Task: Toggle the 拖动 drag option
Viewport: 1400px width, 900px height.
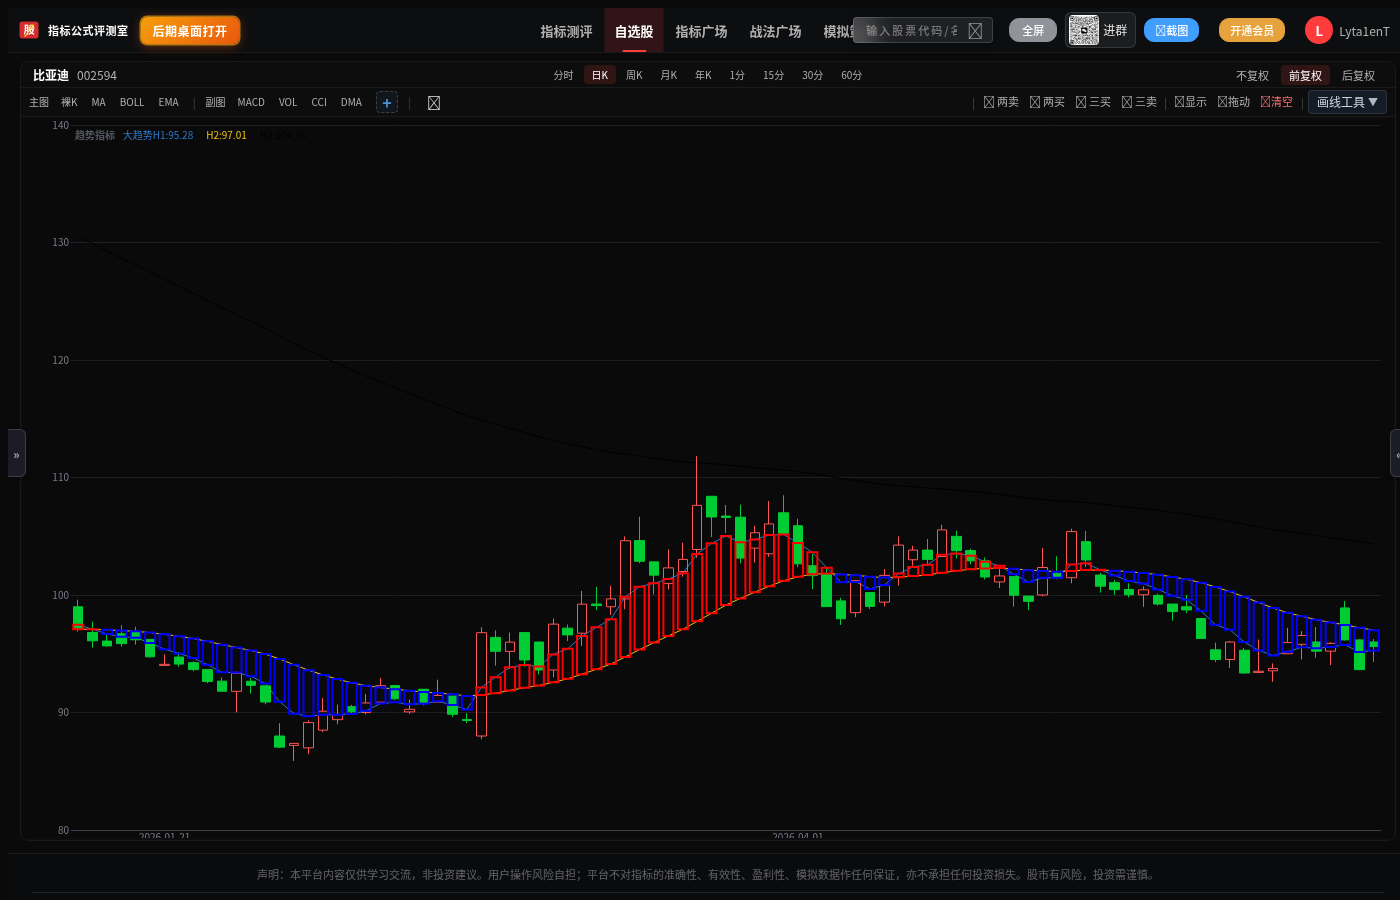Action: pos(1233,102)
